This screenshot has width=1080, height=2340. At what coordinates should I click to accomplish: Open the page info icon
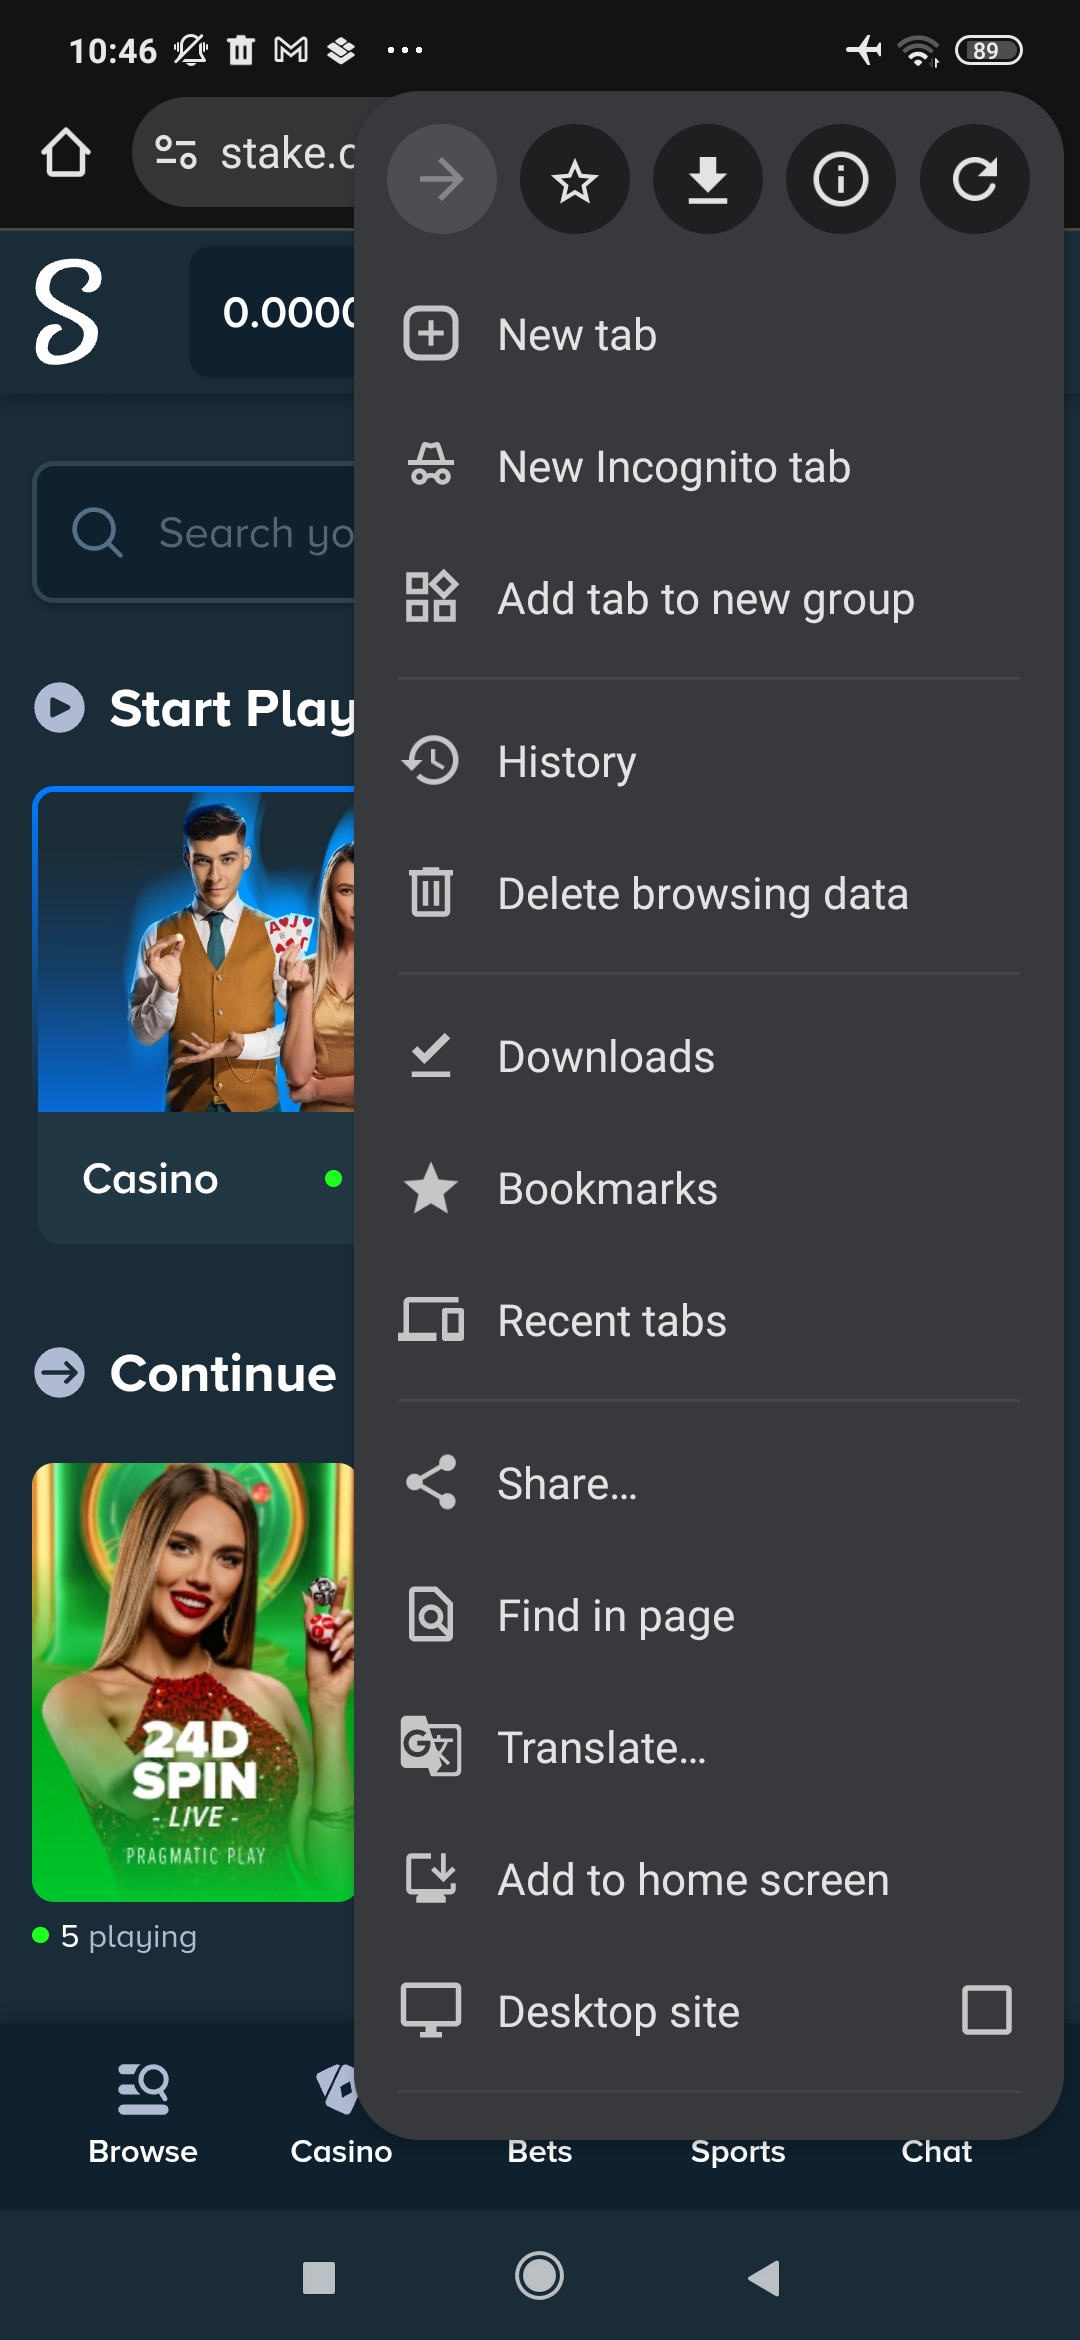coord(841,180)
